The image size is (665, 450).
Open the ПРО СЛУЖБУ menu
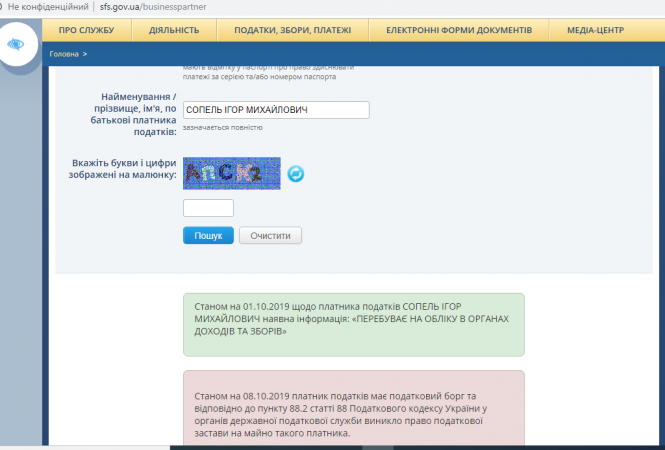(x=86, y=31)
